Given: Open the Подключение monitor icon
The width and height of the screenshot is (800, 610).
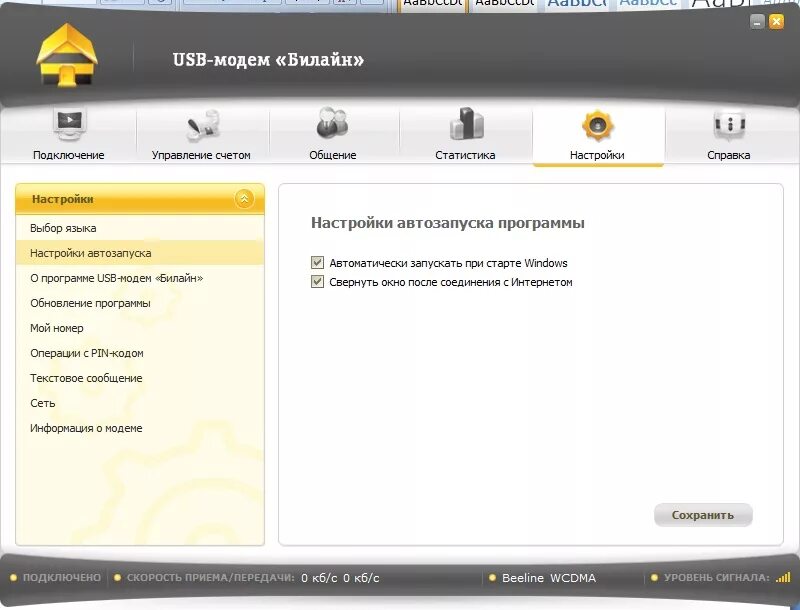Looking at the screenshot, I should coord(69,124).
